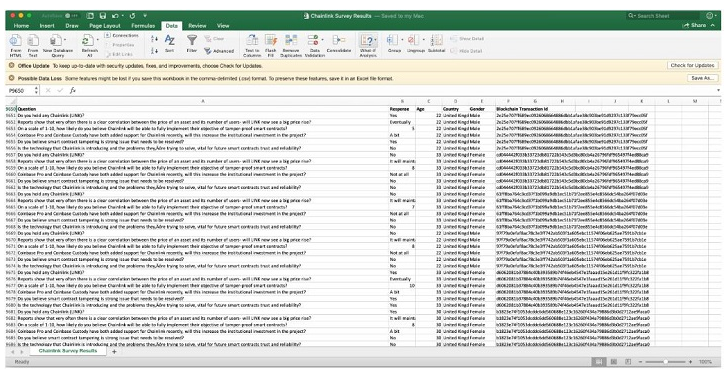Click the Check for Updates button
Image resolution: width=727 pixels, height=369 pixels.
coord(693,66)
